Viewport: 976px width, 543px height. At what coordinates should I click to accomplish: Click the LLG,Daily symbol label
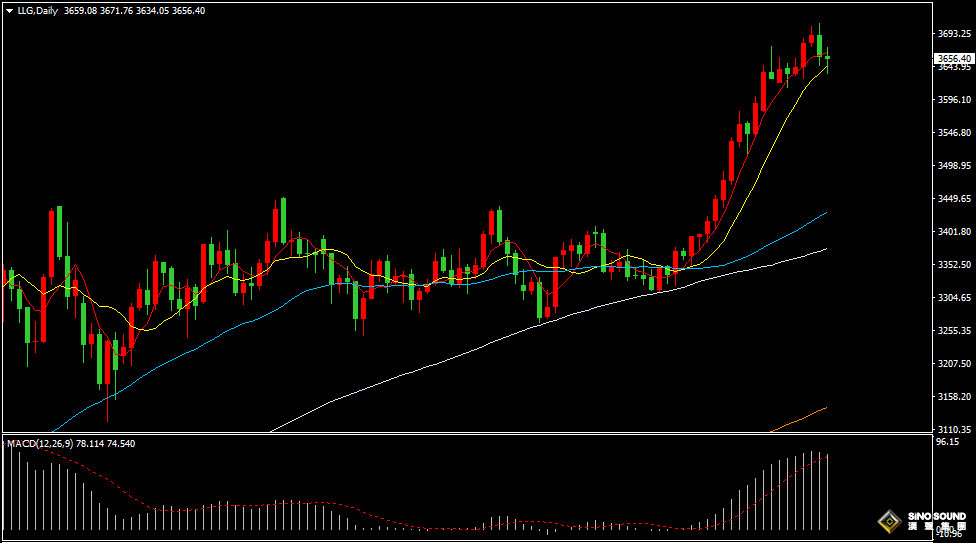37,11
